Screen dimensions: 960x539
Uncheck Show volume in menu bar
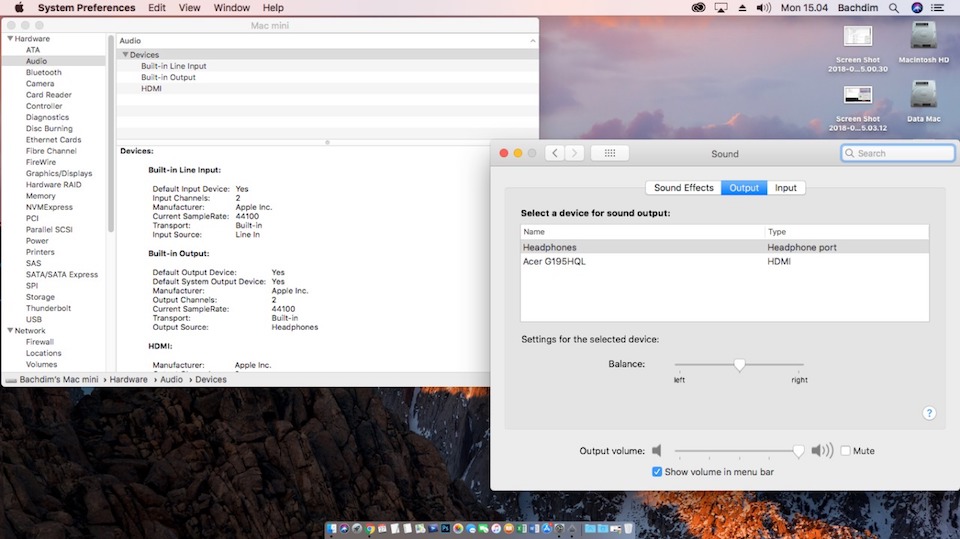point(657,472)
